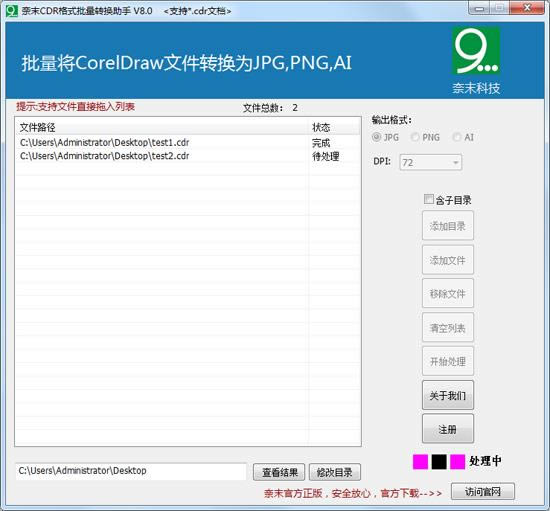Click the 注册 button

[448, 429]
